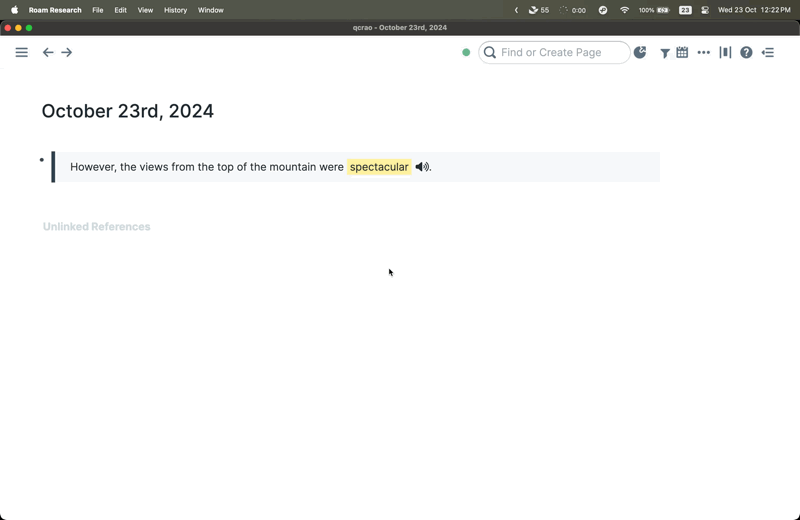Click the green sync status dot
This screenshot has height=520, width=800.
coord(466,52)
